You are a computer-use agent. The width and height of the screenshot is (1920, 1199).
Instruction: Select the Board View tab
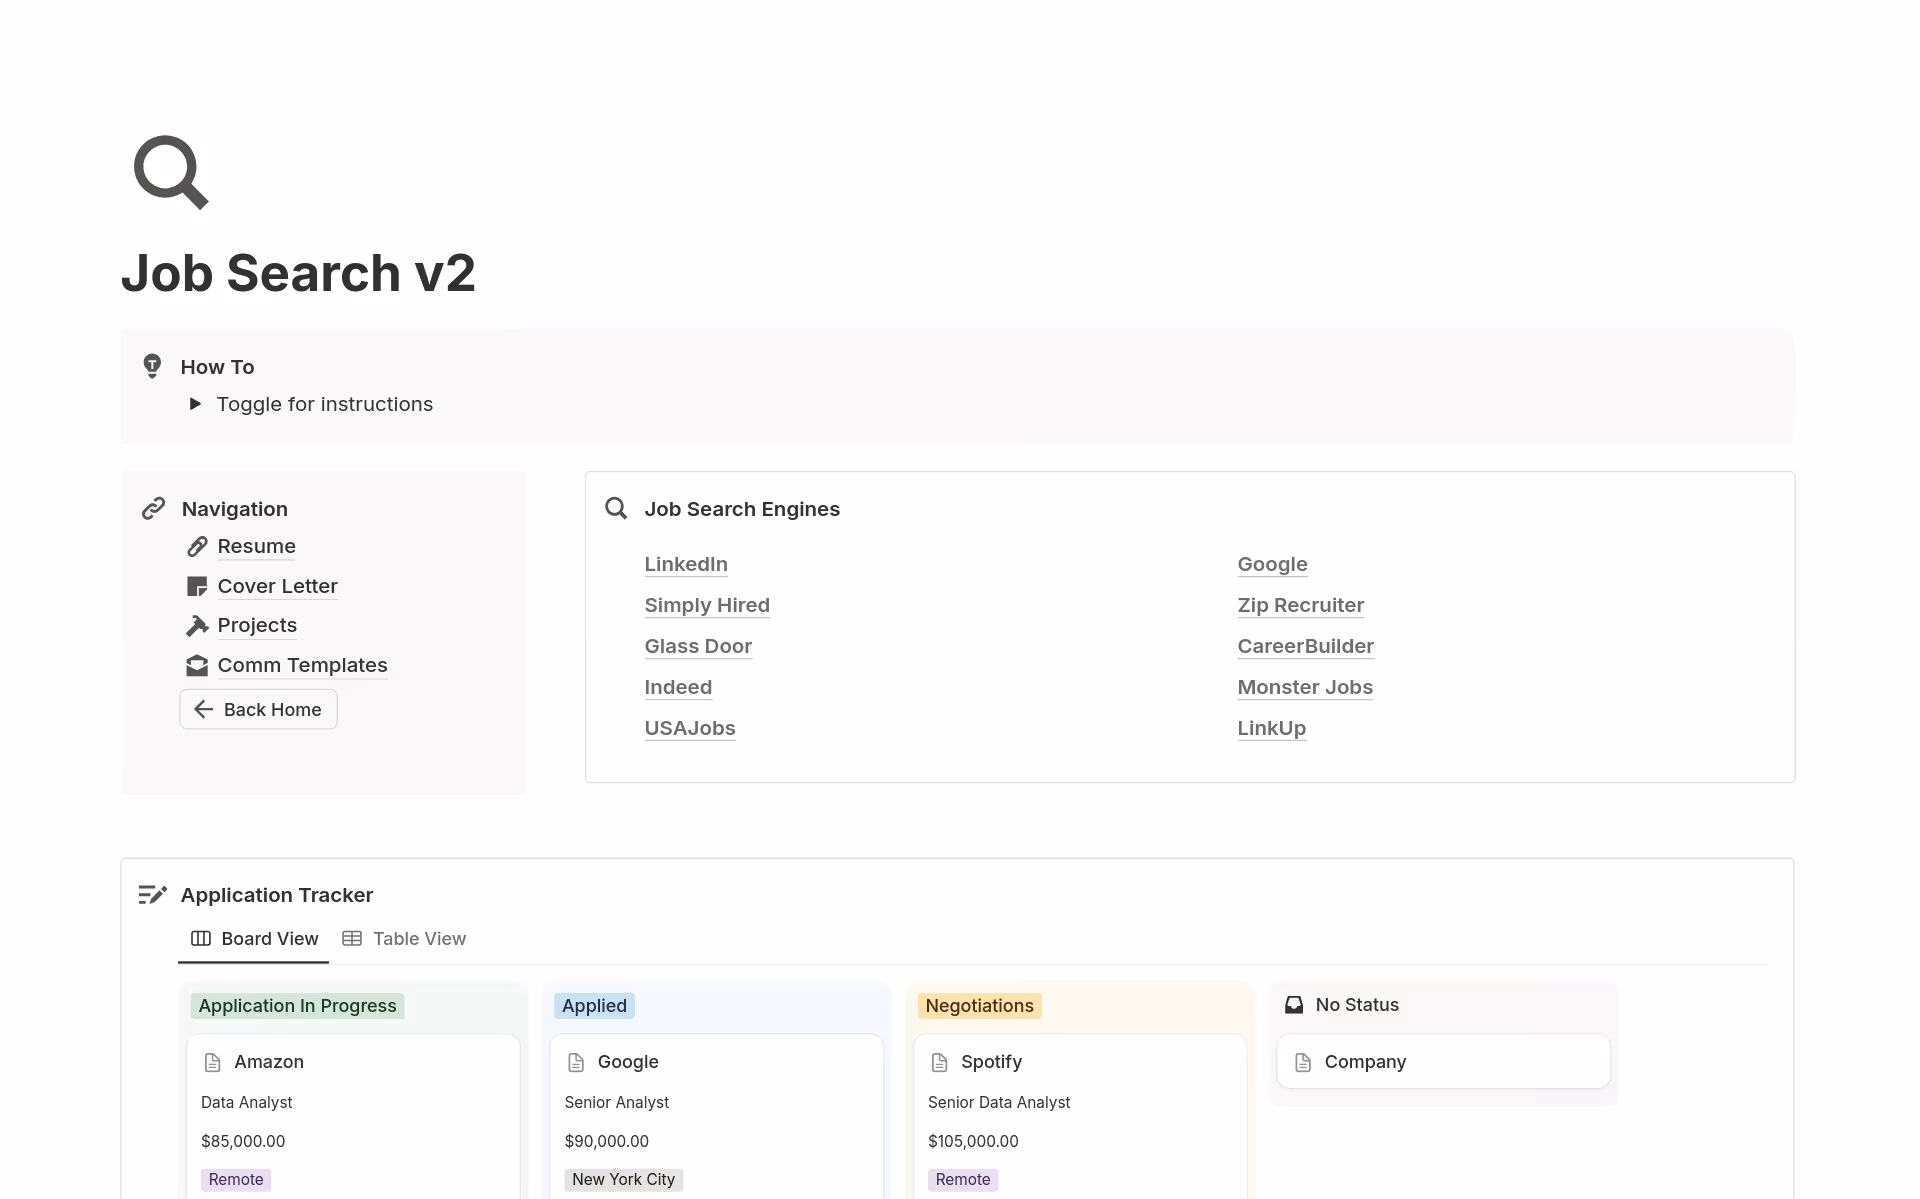pos(254,939)
